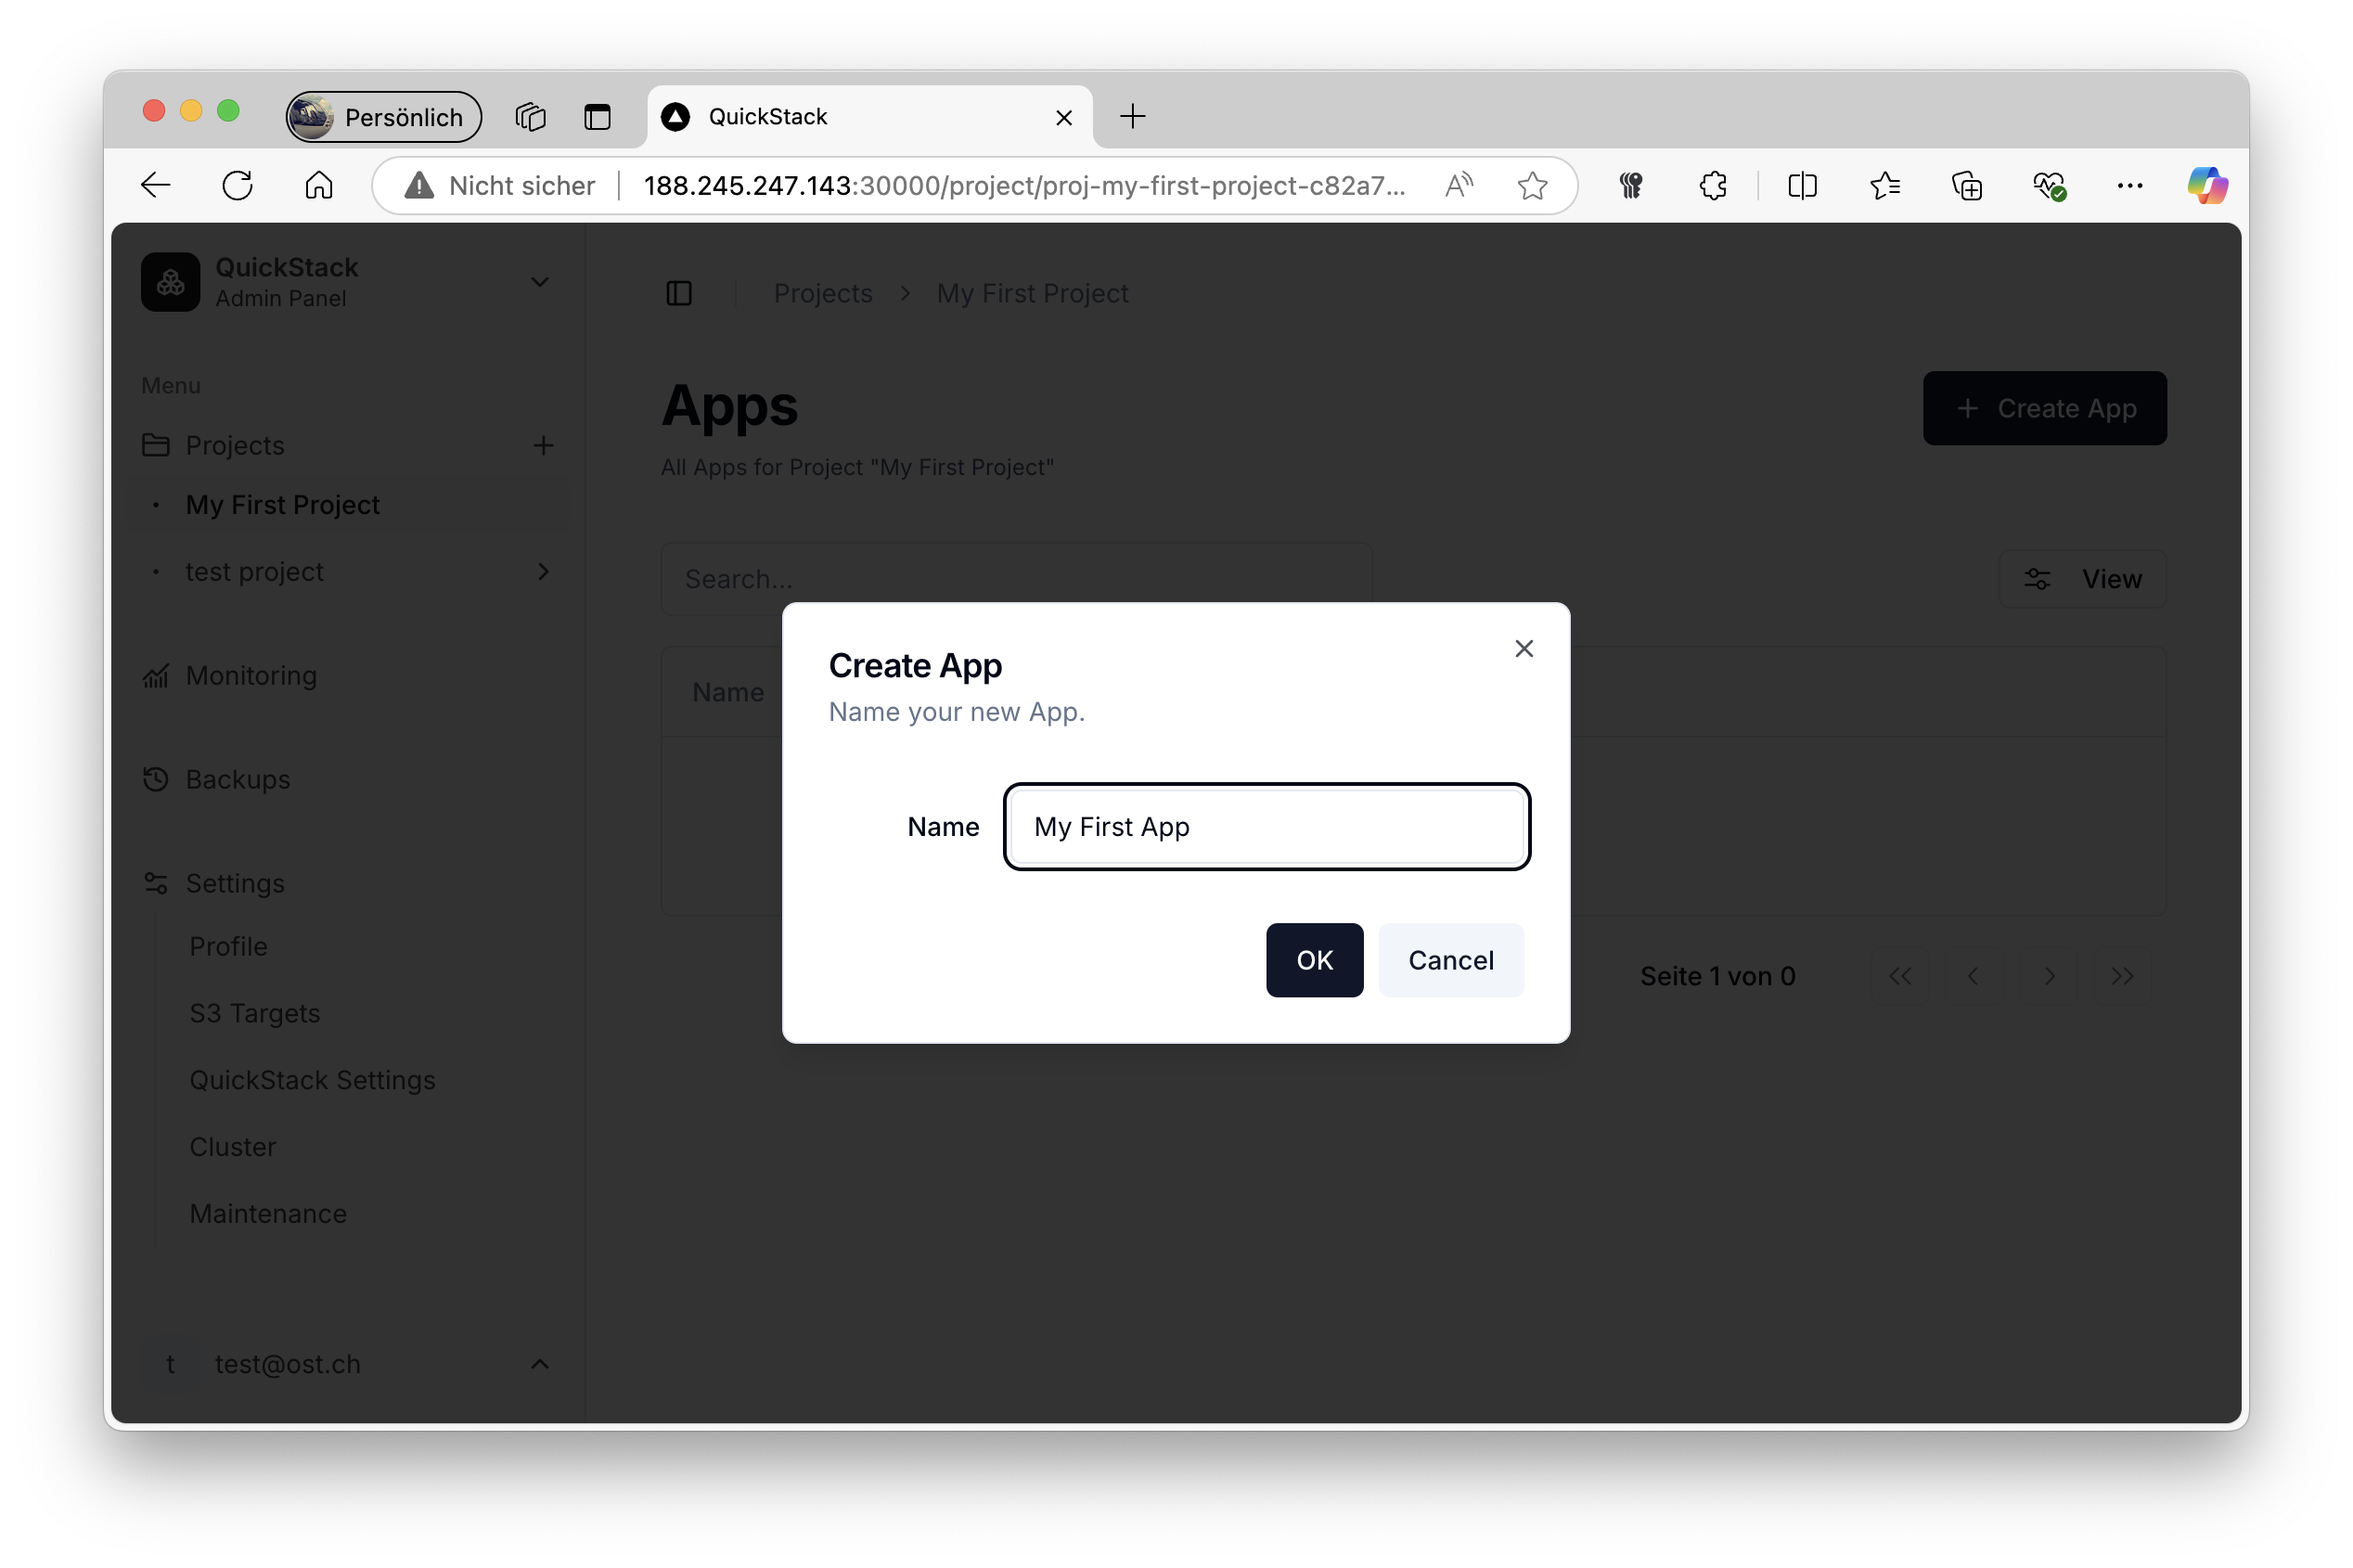Select the My First Project tree item

click(283, 504)
